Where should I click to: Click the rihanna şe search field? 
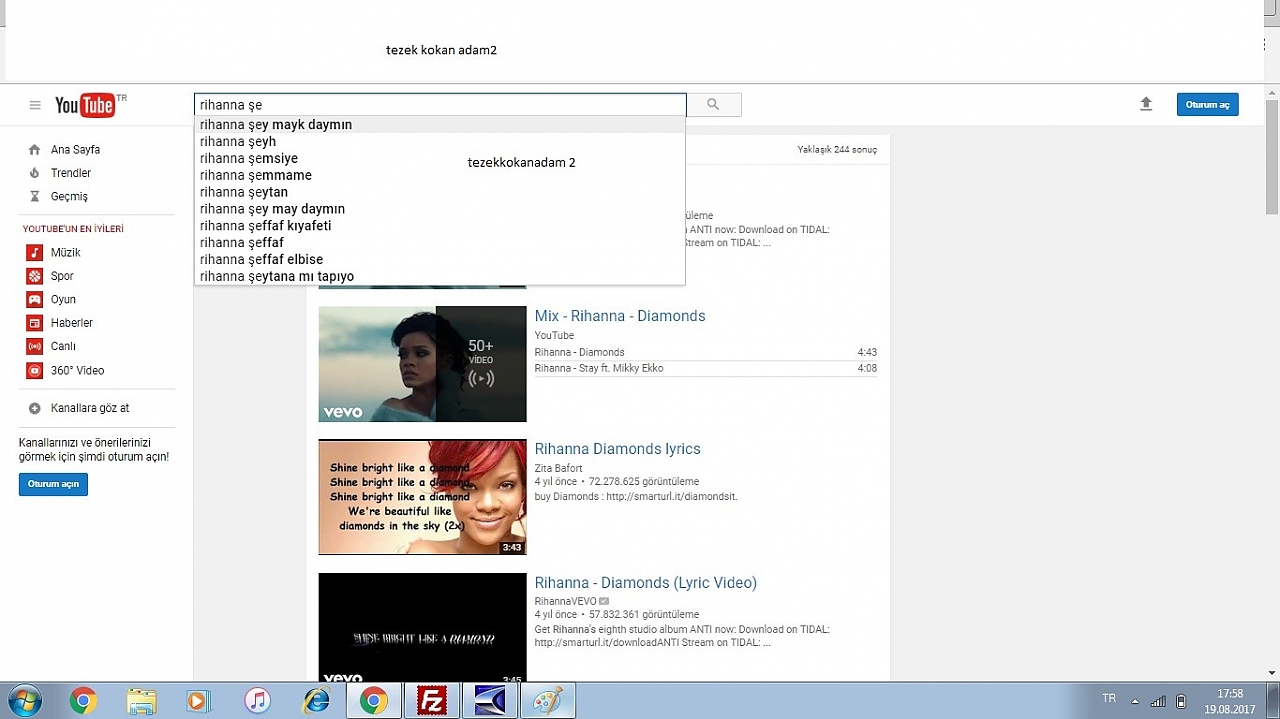coord(440,105)
